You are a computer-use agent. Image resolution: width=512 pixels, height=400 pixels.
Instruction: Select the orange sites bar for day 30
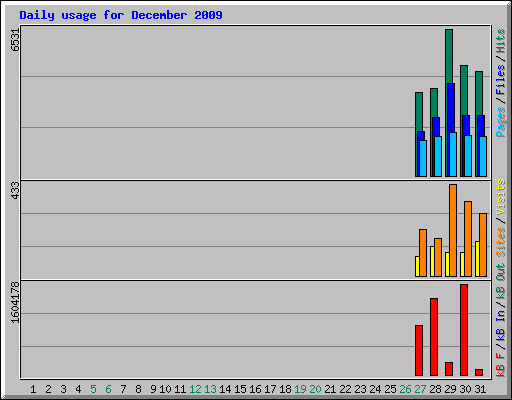pyautogui.click(x=468, y=239)
